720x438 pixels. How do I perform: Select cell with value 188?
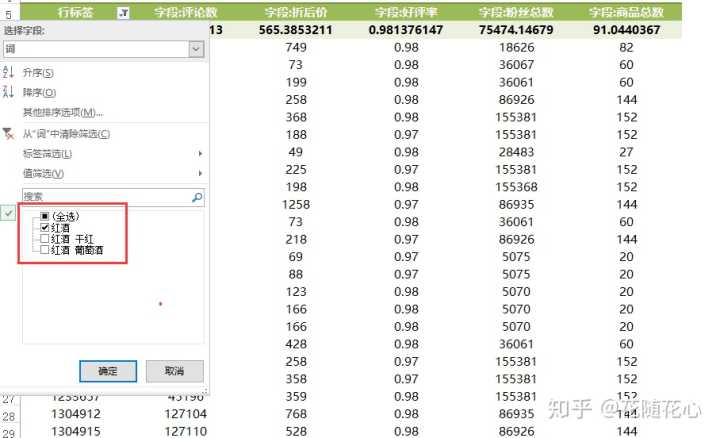click(296, 135)
